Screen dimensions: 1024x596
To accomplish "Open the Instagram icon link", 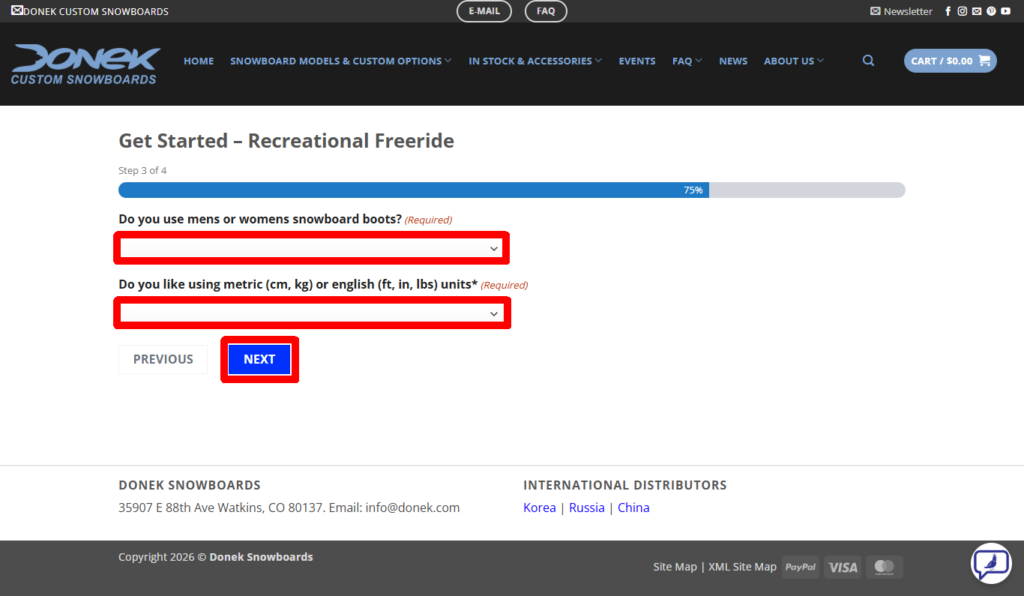I will tap(962, 12).
